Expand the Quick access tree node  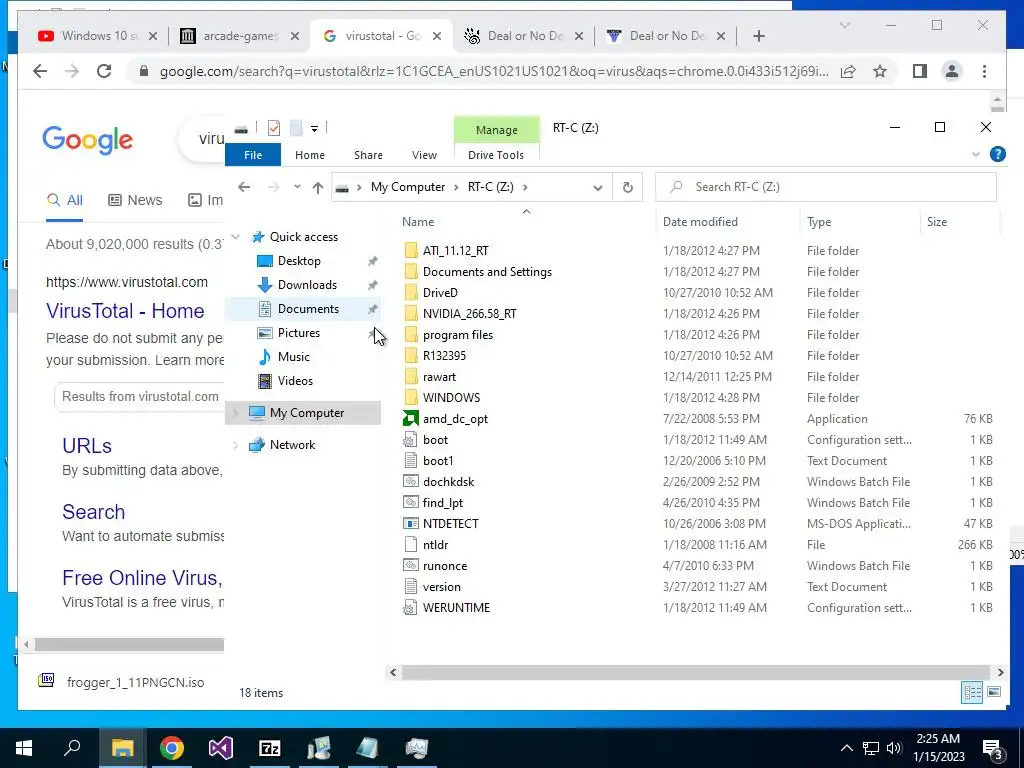[236, 237]
